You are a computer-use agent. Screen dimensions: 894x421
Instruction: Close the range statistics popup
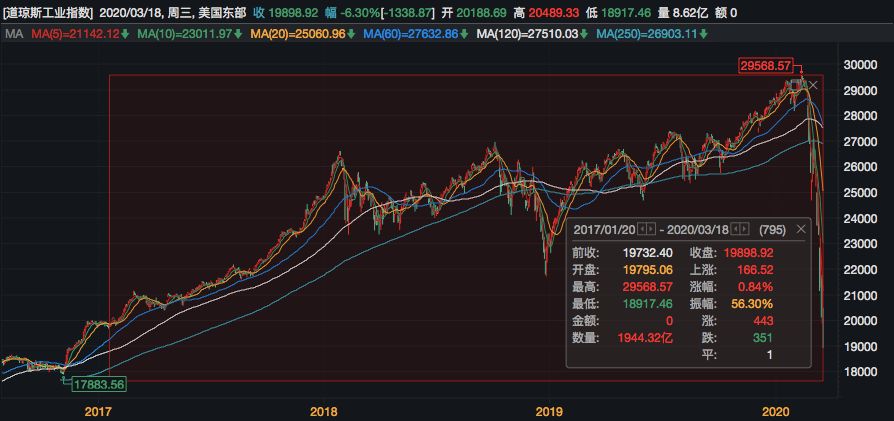[x=800, y=229]
